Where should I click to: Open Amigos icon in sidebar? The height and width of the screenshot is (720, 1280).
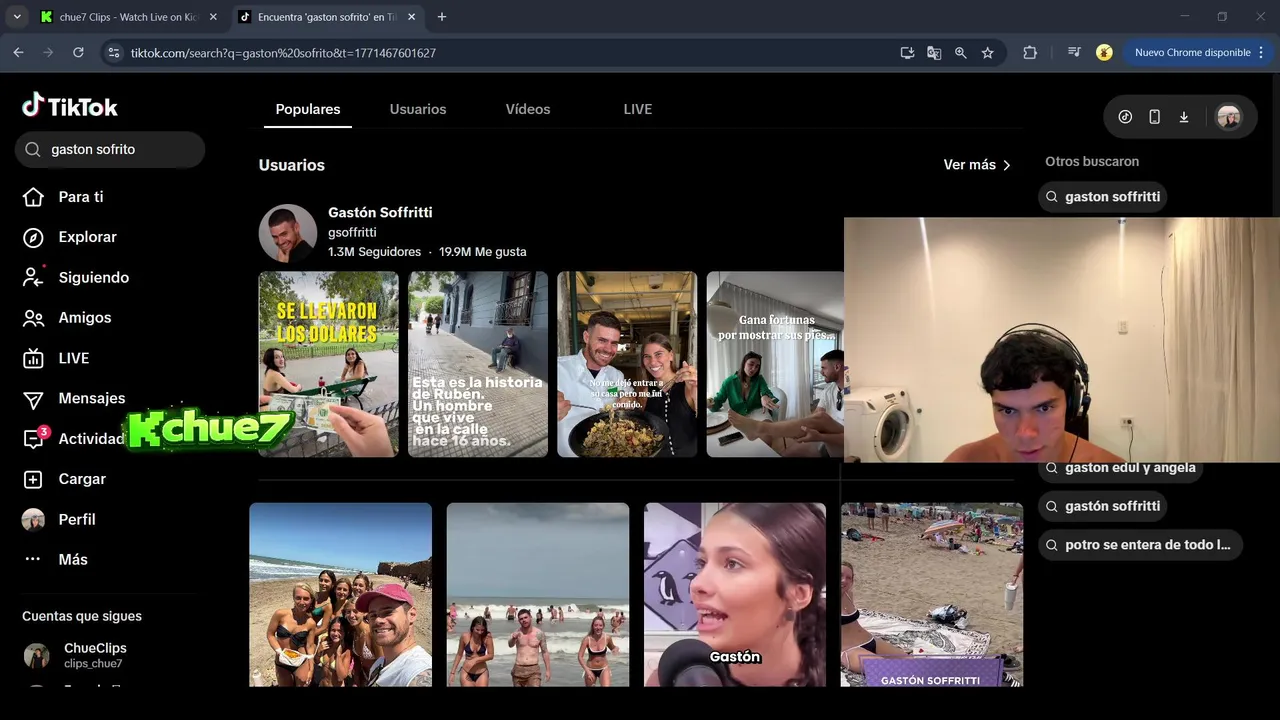(33, 318)
